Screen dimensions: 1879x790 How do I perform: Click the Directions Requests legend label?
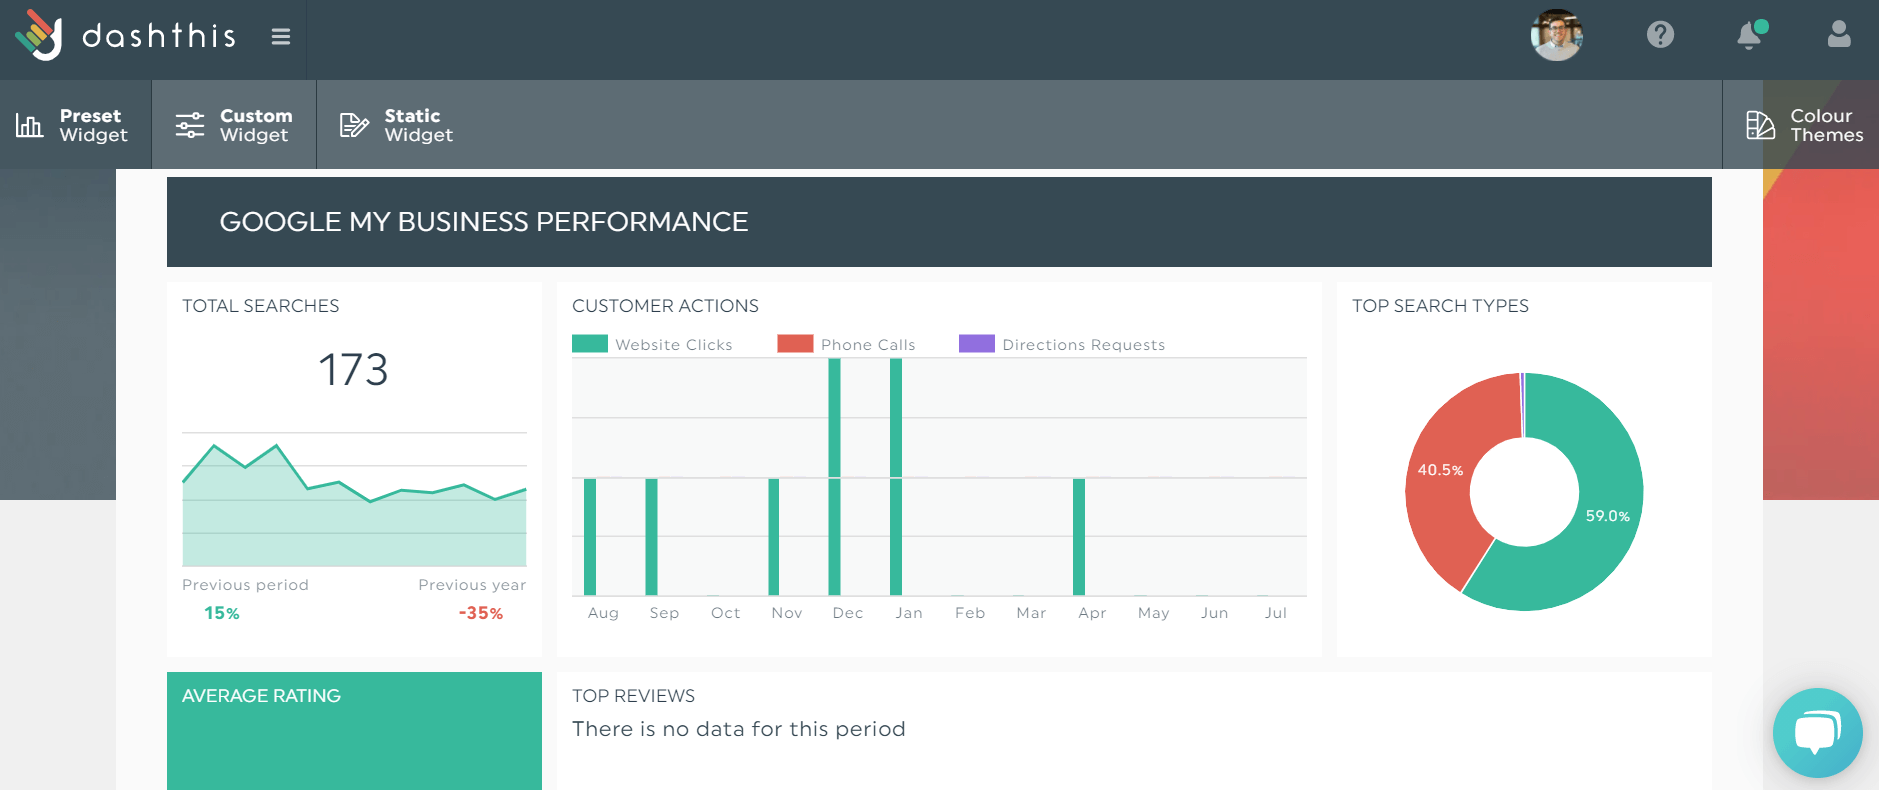[x=1084, y=345]
